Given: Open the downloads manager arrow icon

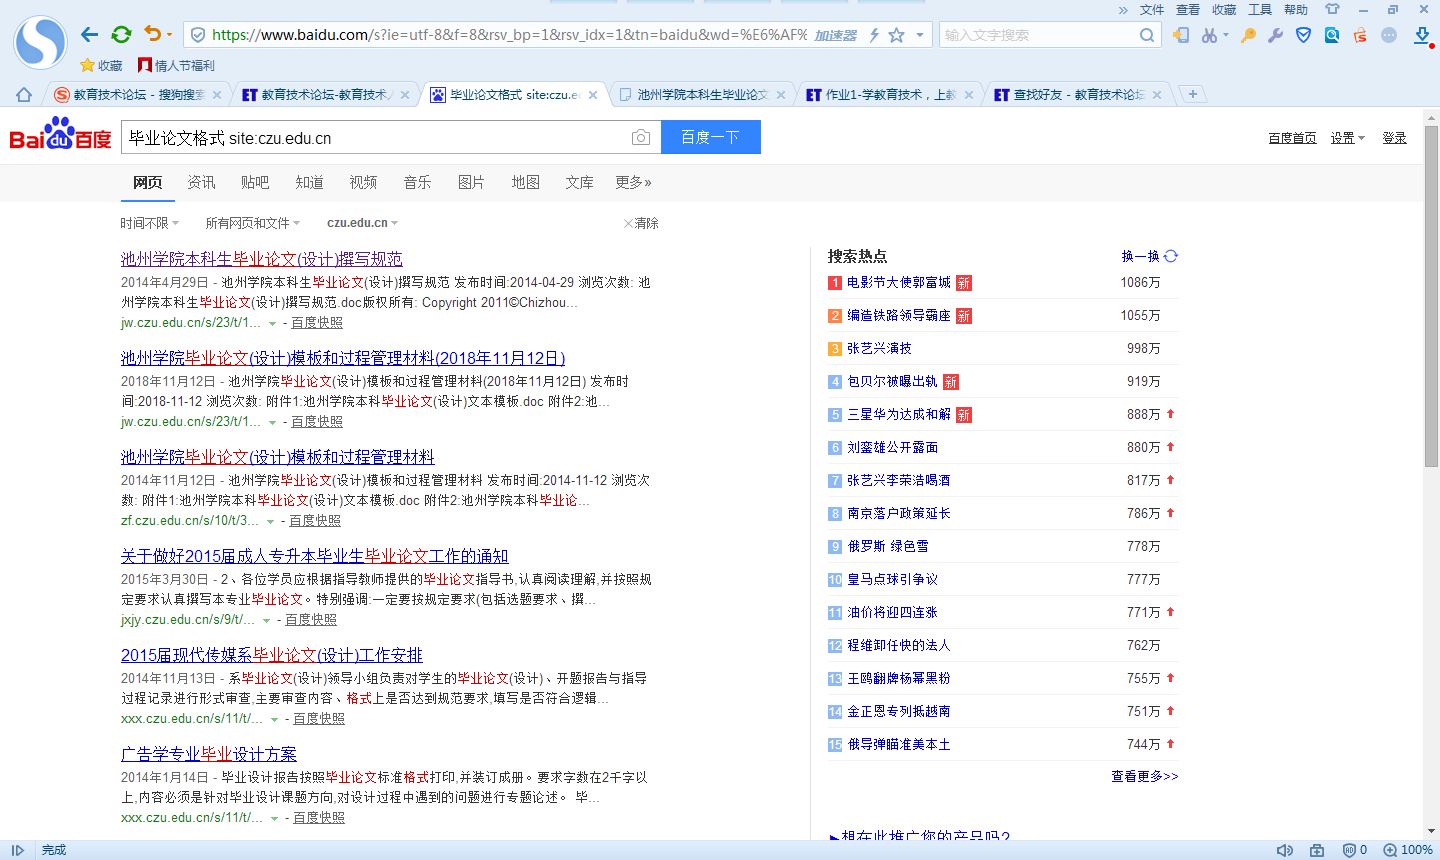Looking at the screenshot, I should click(1422, 35).
